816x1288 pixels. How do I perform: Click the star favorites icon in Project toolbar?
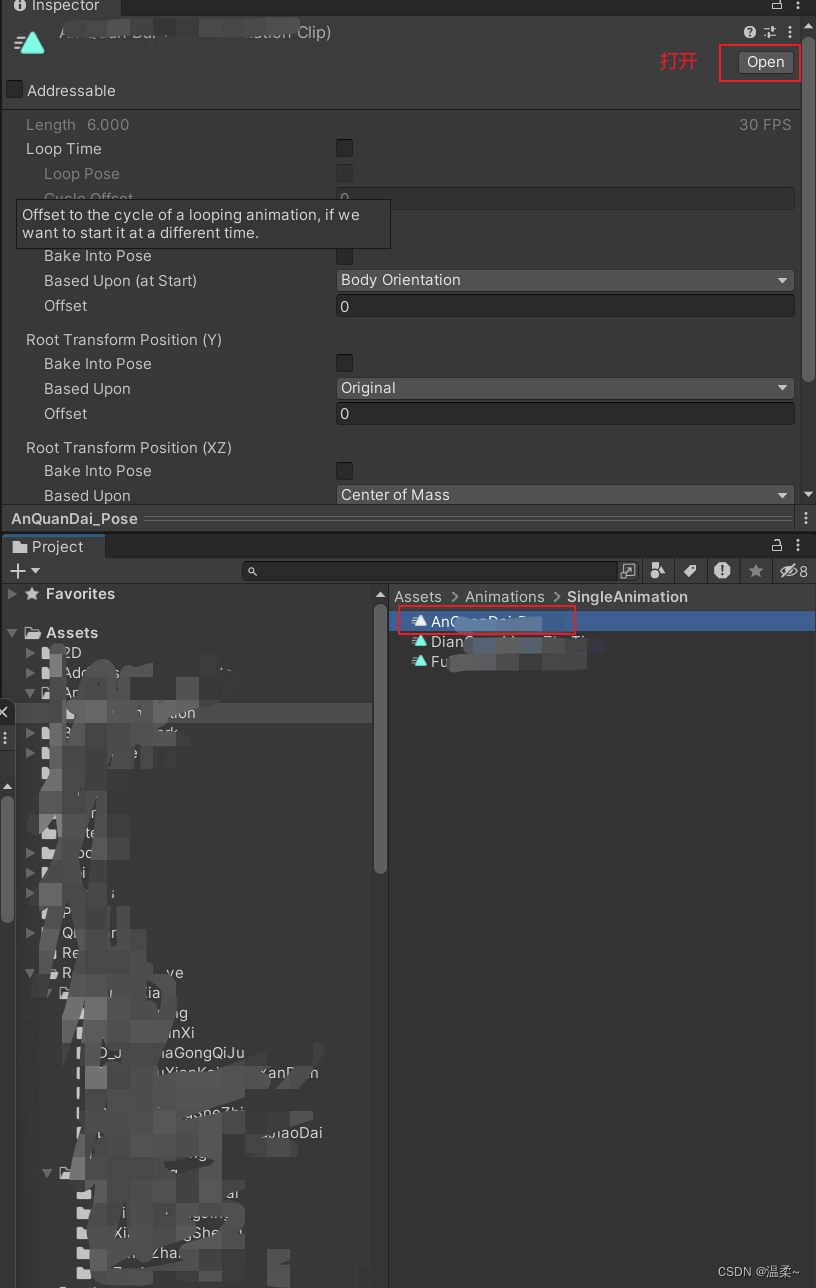755,570
